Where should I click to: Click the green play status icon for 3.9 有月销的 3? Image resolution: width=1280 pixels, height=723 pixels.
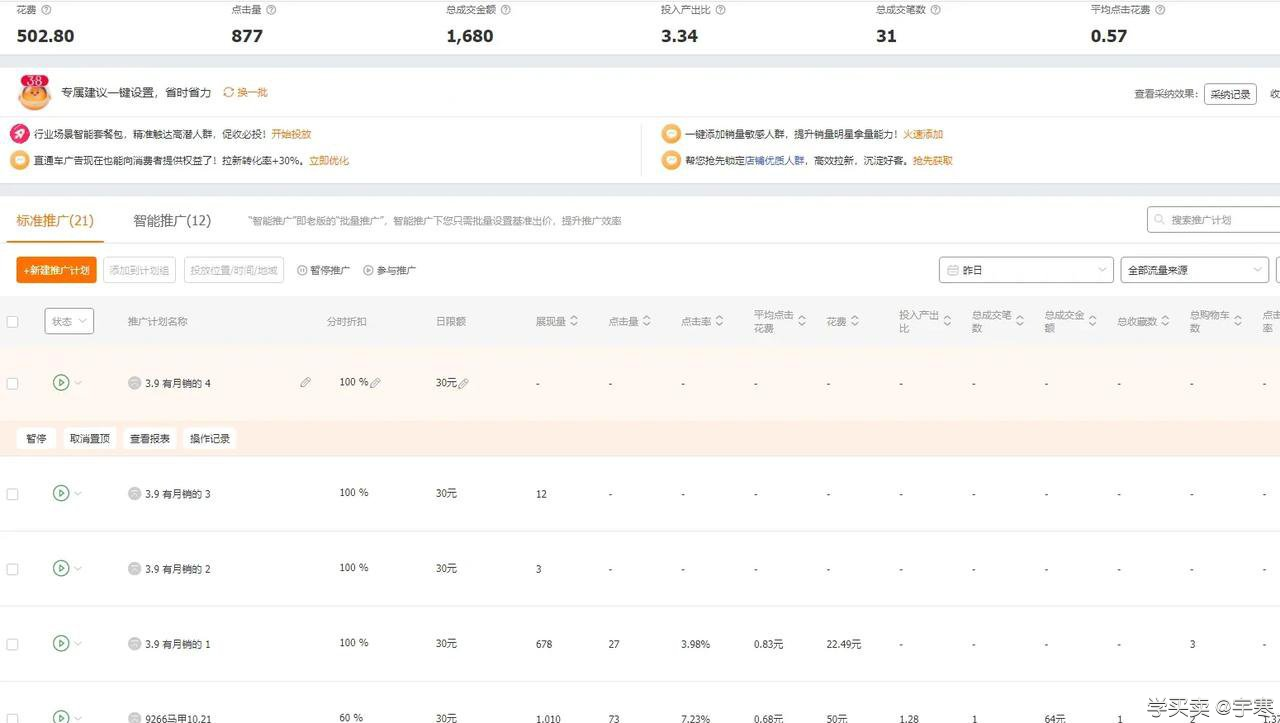tap(61, 493)
